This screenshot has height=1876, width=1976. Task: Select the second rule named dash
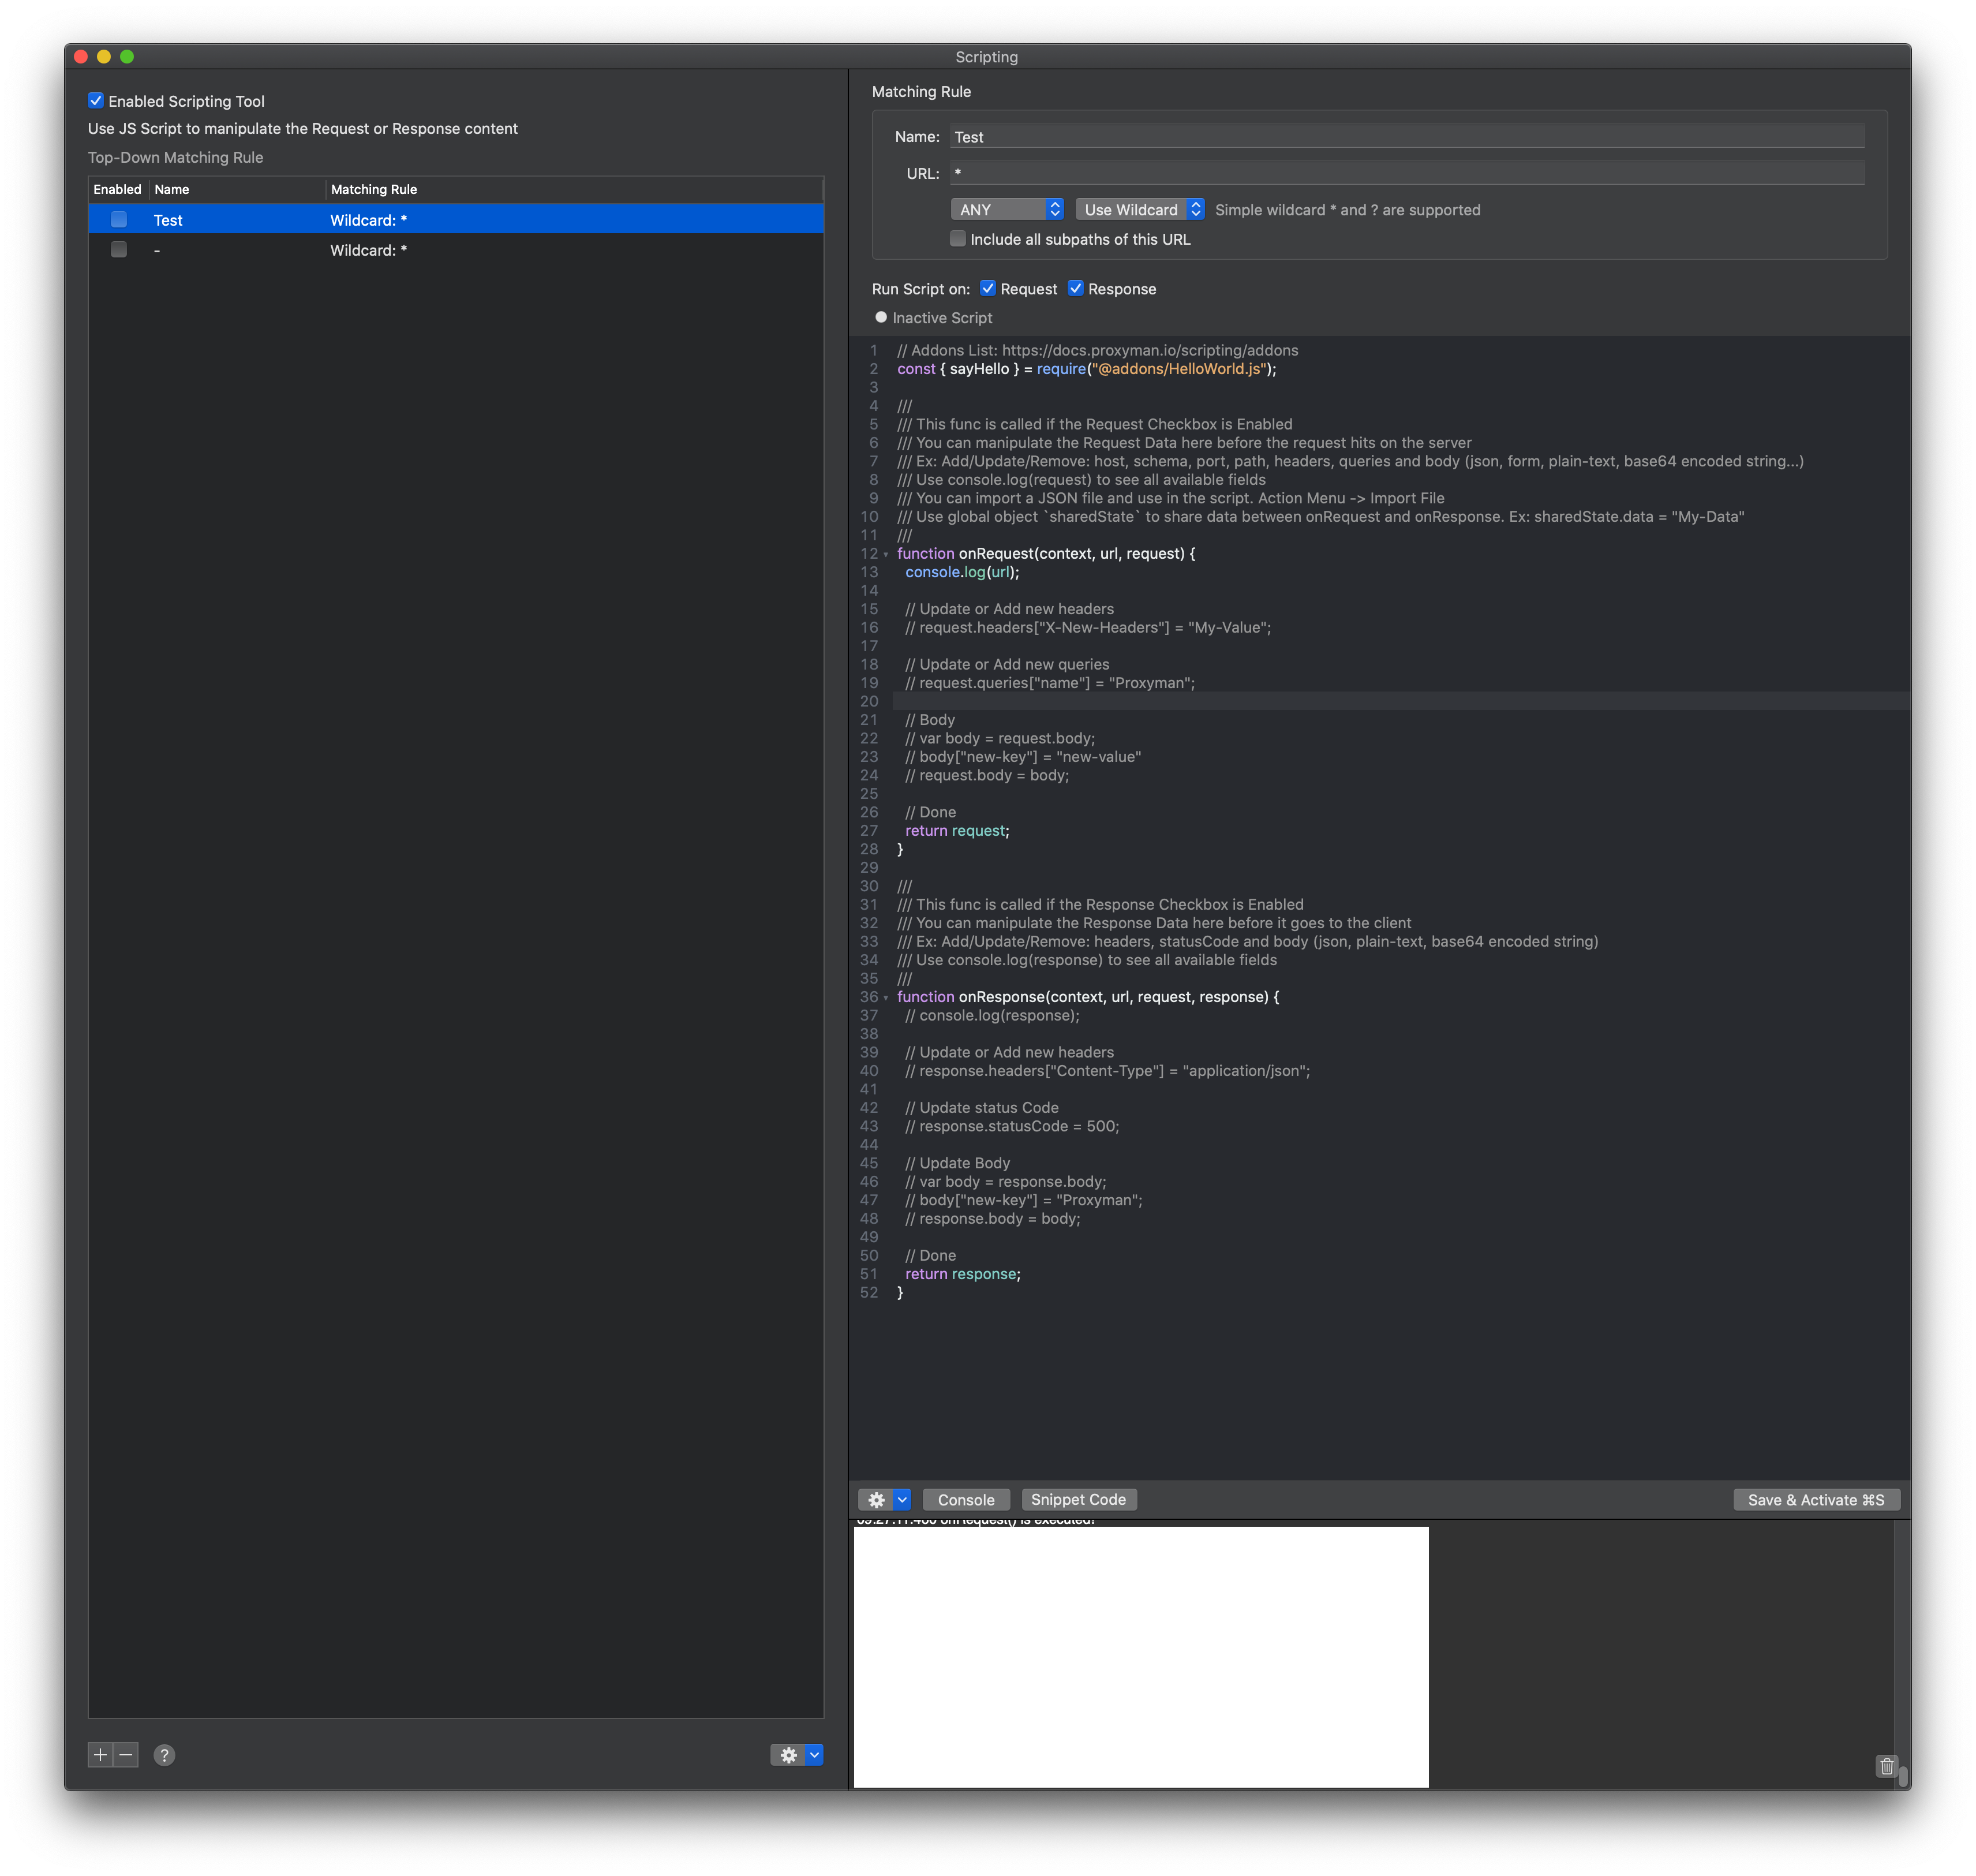pyautogui.click(x=400, y=250)
